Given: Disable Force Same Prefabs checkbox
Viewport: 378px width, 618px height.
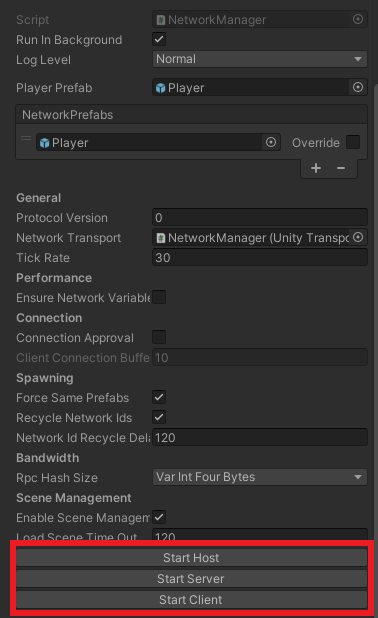Looking at the screenshot, I should coord(159,397).
